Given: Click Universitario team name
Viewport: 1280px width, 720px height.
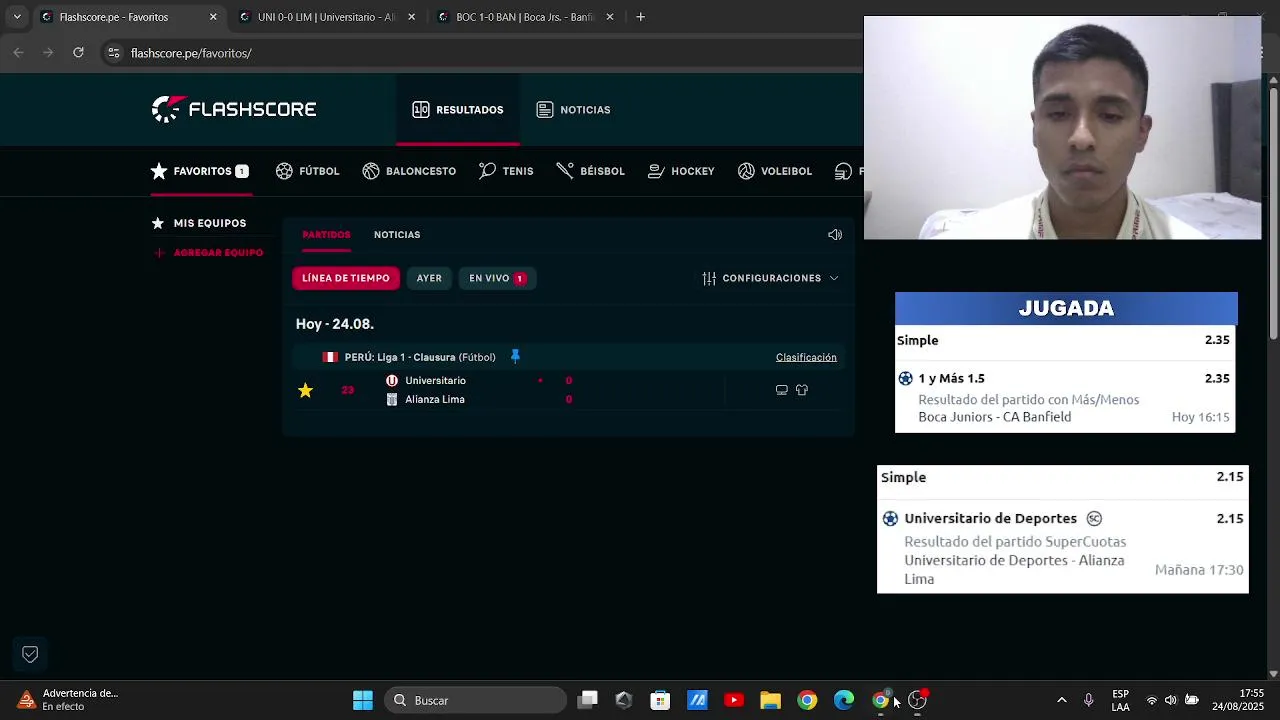Looking at the screenshot, I should 435,380.
